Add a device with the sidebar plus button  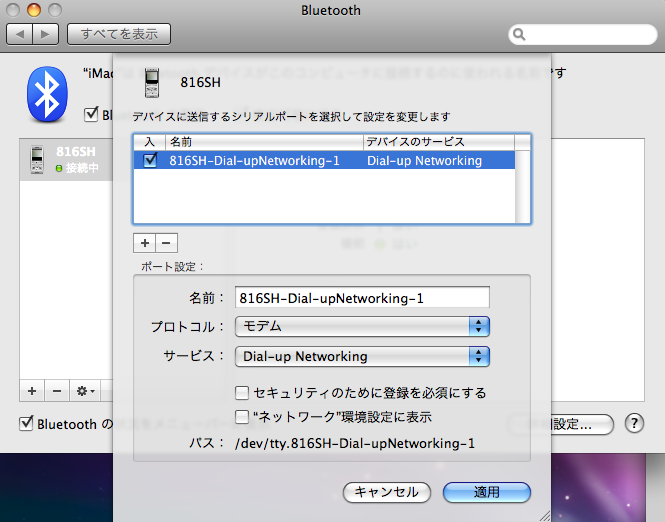tap(32, 391)
